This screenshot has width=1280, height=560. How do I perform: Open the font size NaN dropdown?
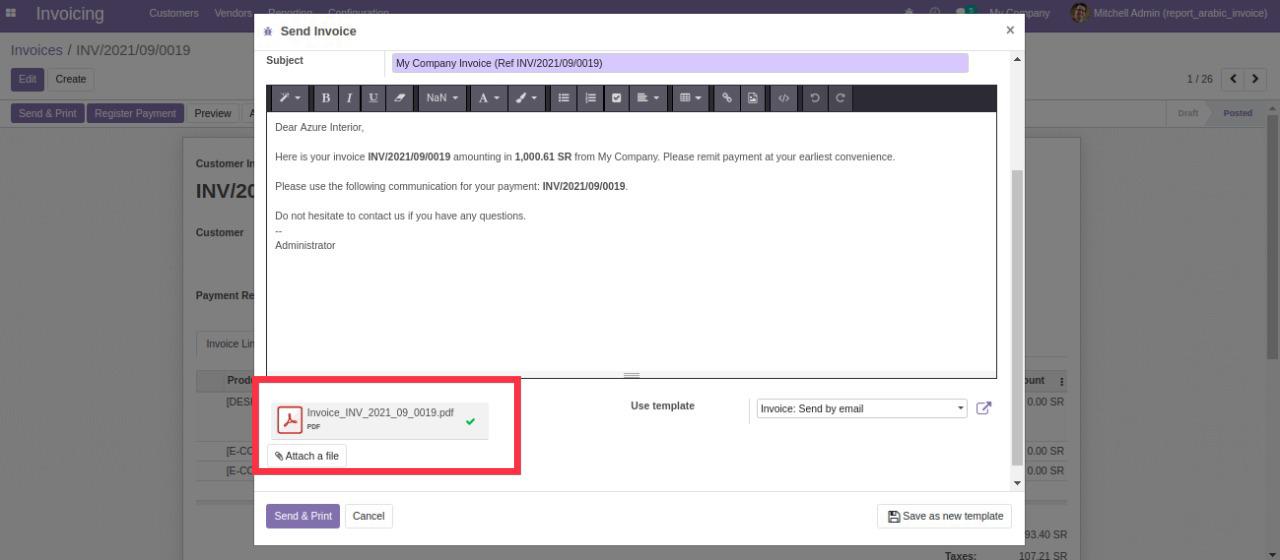(x=441, y=98)
